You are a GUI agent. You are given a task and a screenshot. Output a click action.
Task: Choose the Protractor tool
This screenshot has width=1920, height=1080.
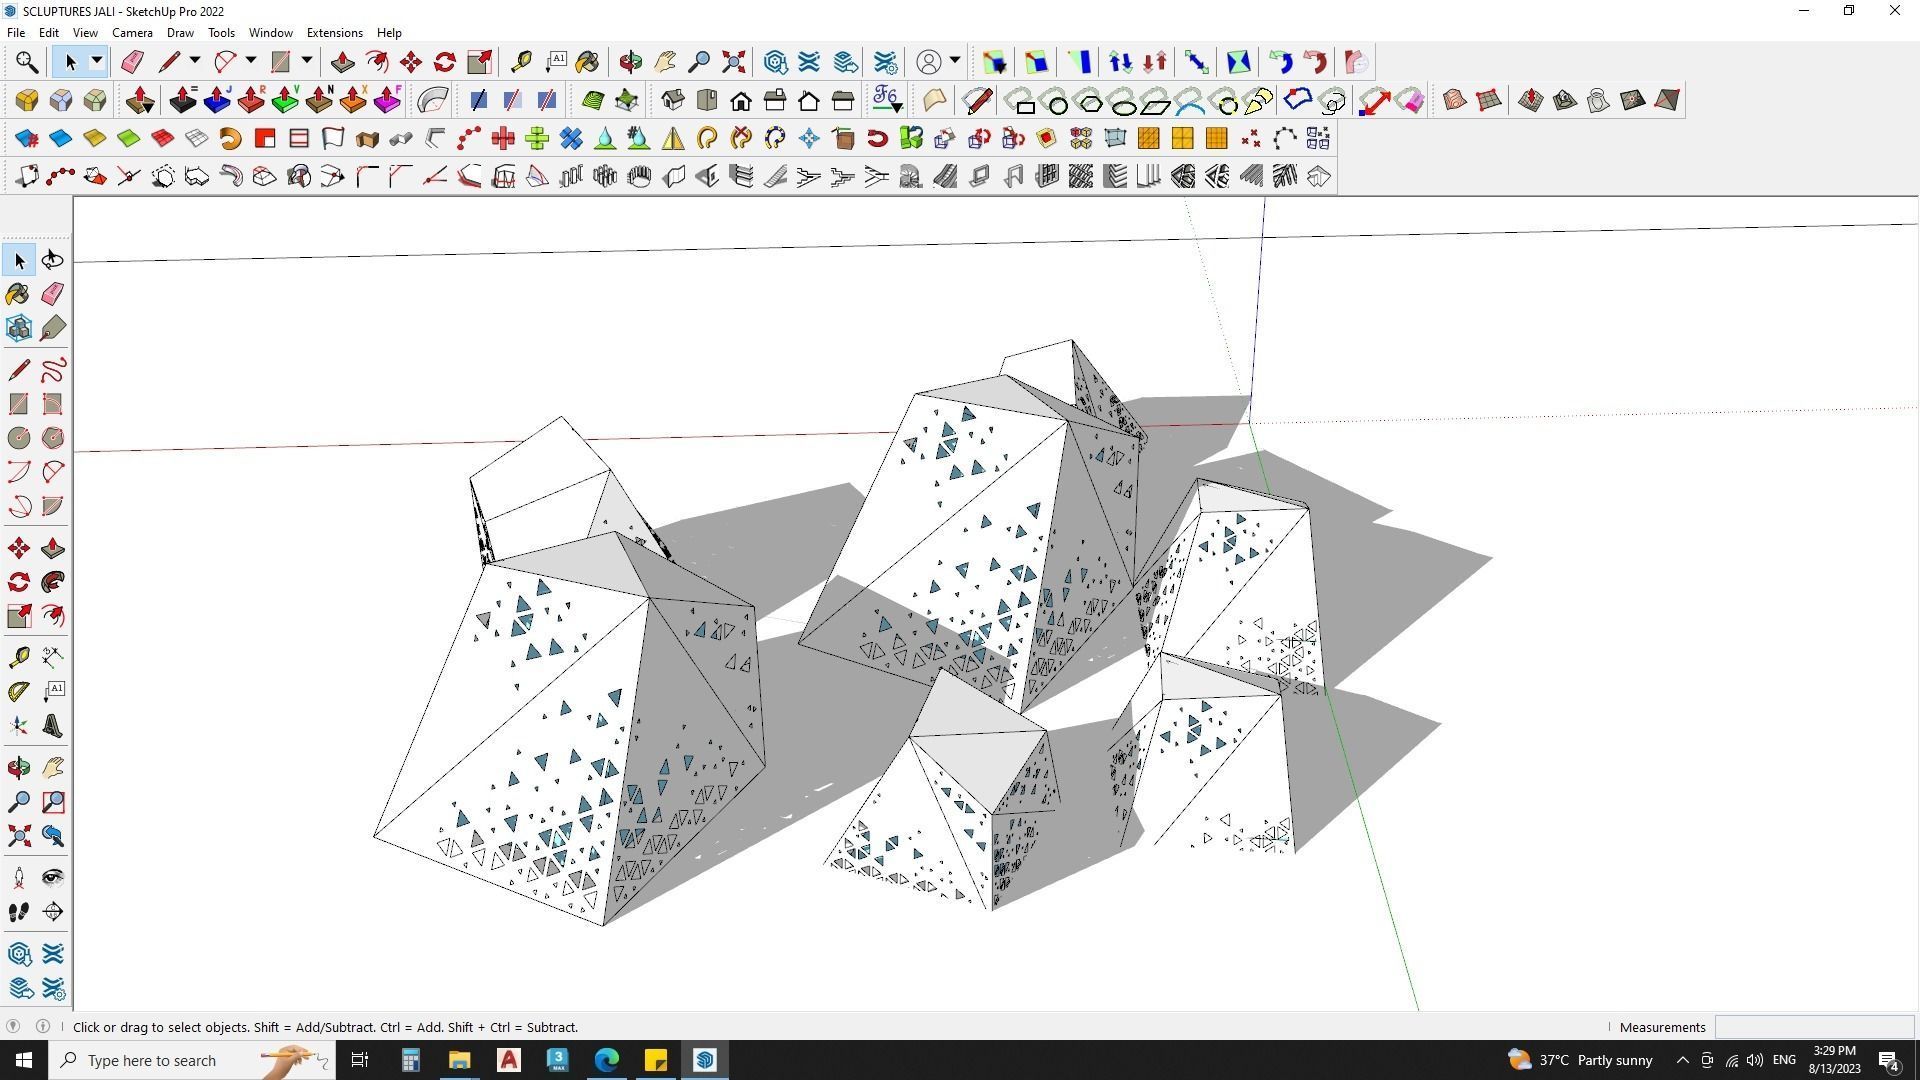tap(19, 691)
